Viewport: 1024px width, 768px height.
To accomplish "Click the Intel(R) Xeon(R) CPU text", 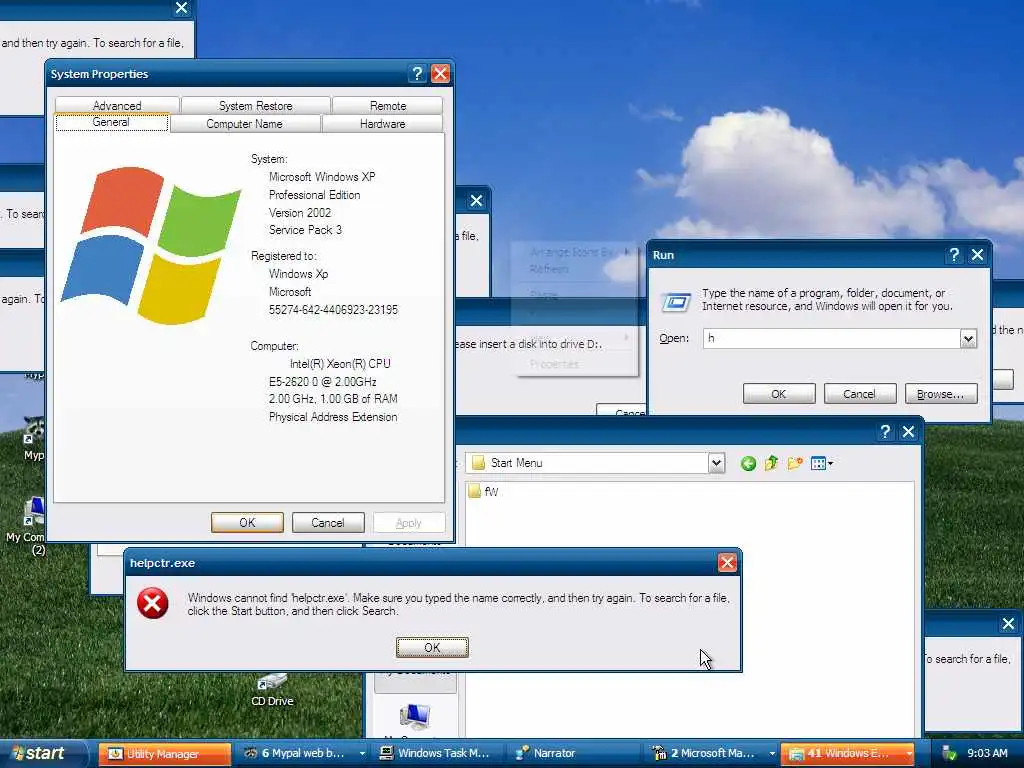I will click(x=340, y=364).
